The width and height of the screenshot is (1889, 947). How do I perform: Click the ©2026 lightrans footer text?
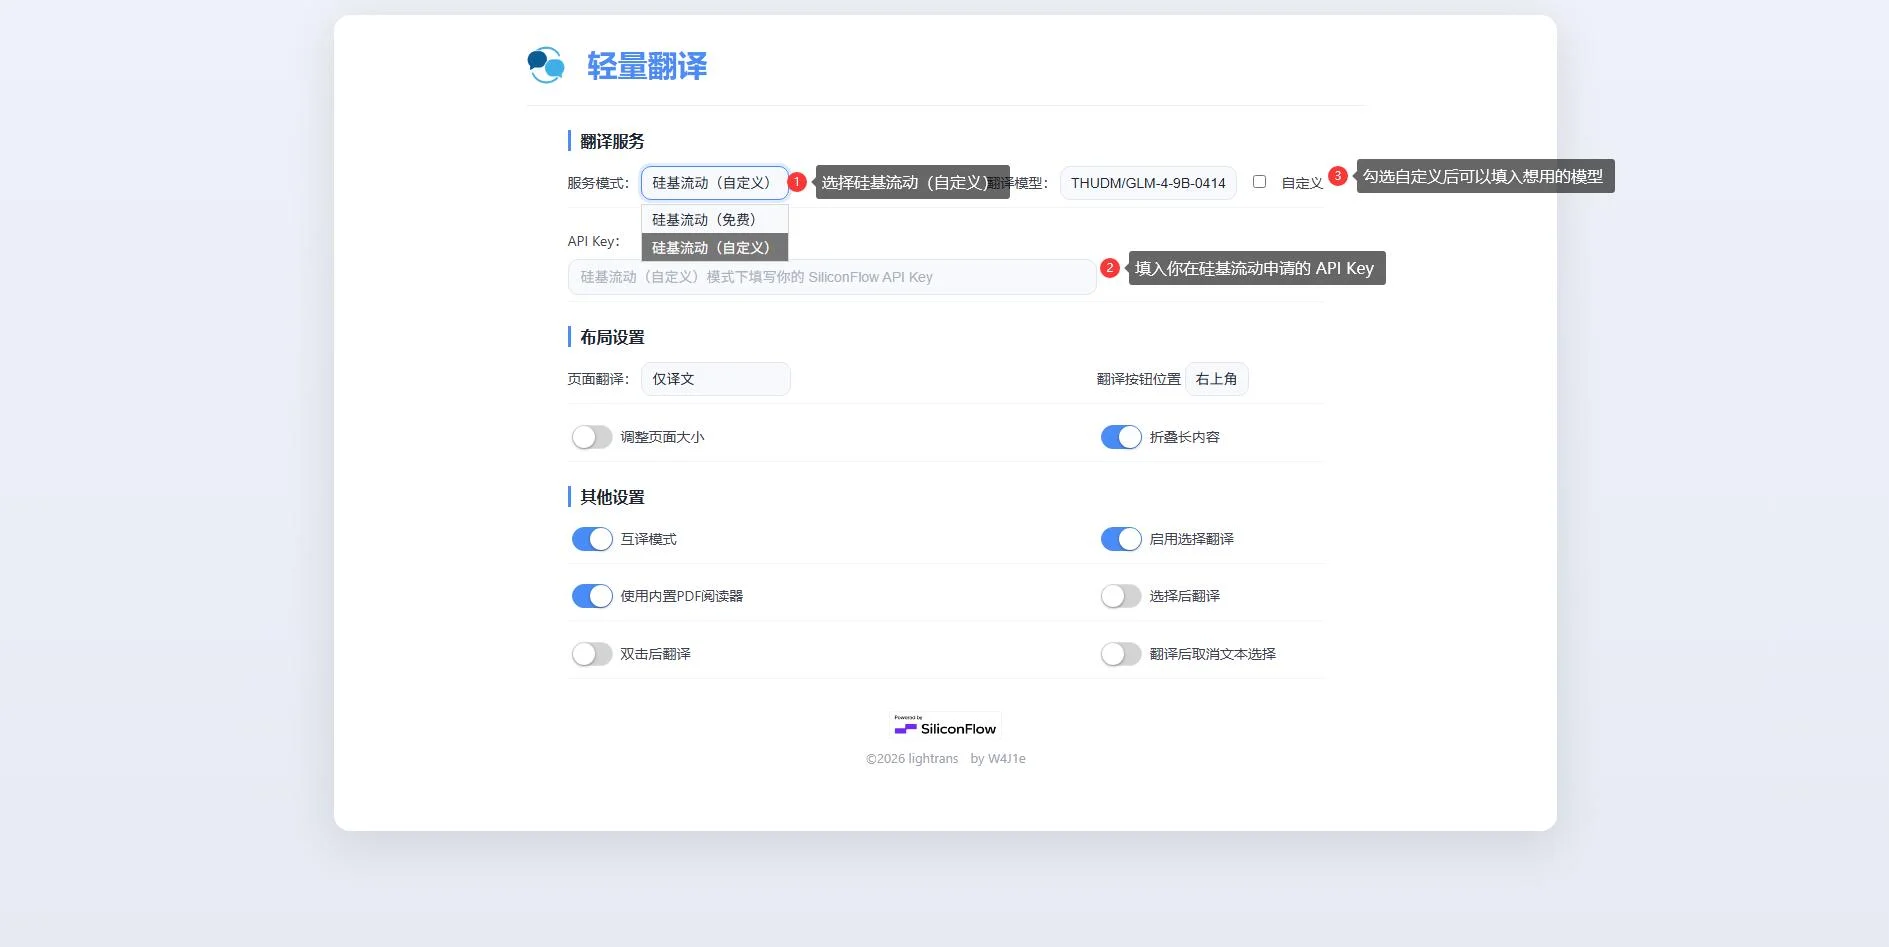[x=912, y=759]
